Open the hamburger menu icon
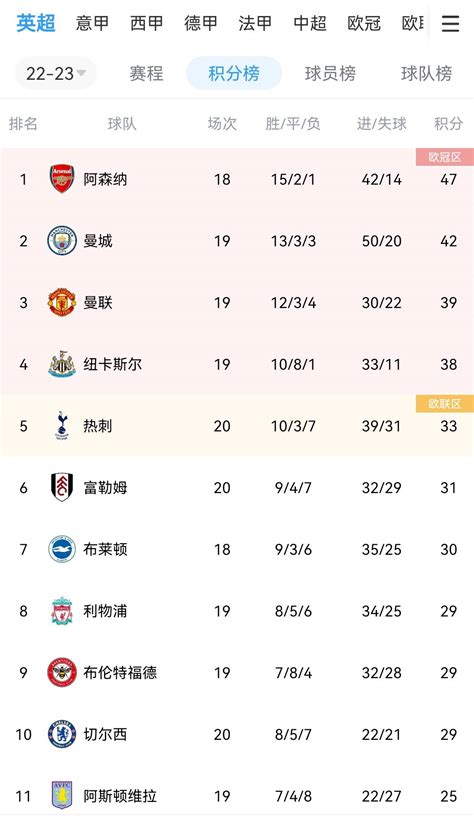Screen dimensions: 474x818 point(450,23)
